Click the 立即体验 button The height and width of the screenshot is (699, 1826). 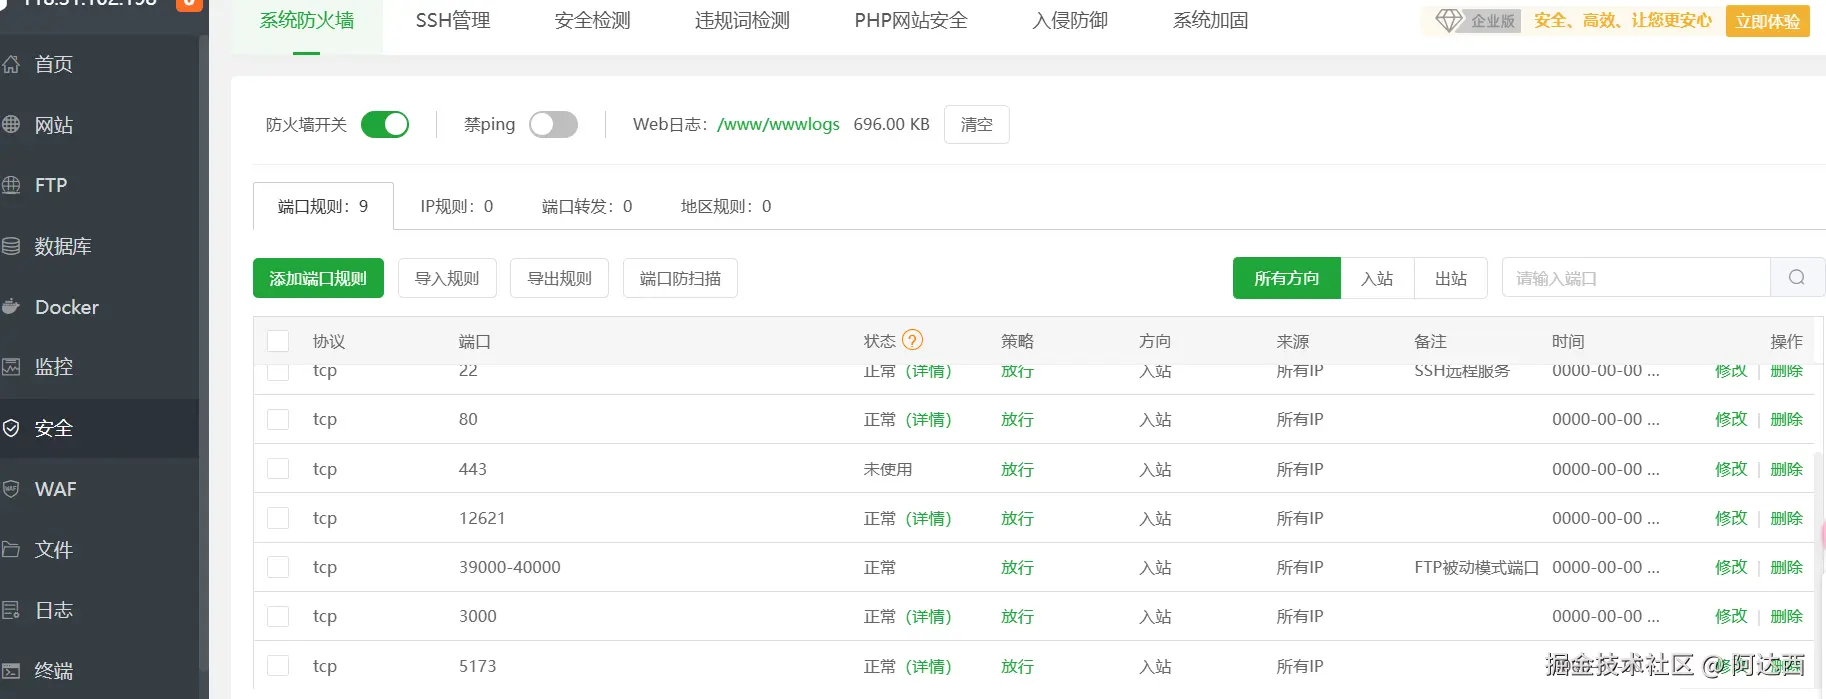coord(1768,21)
